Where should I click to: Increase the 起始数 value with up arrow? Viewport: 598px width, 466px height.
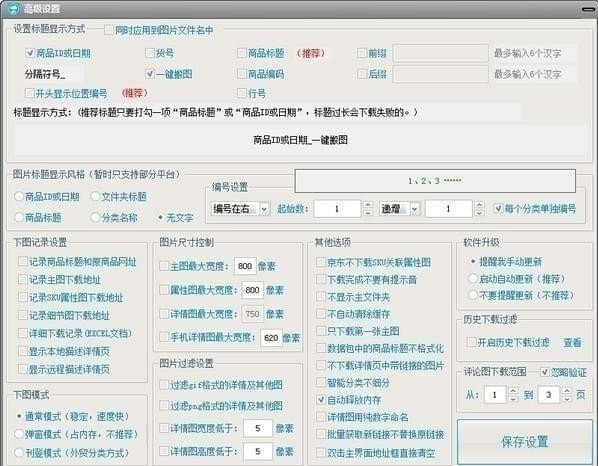[368, 205]
